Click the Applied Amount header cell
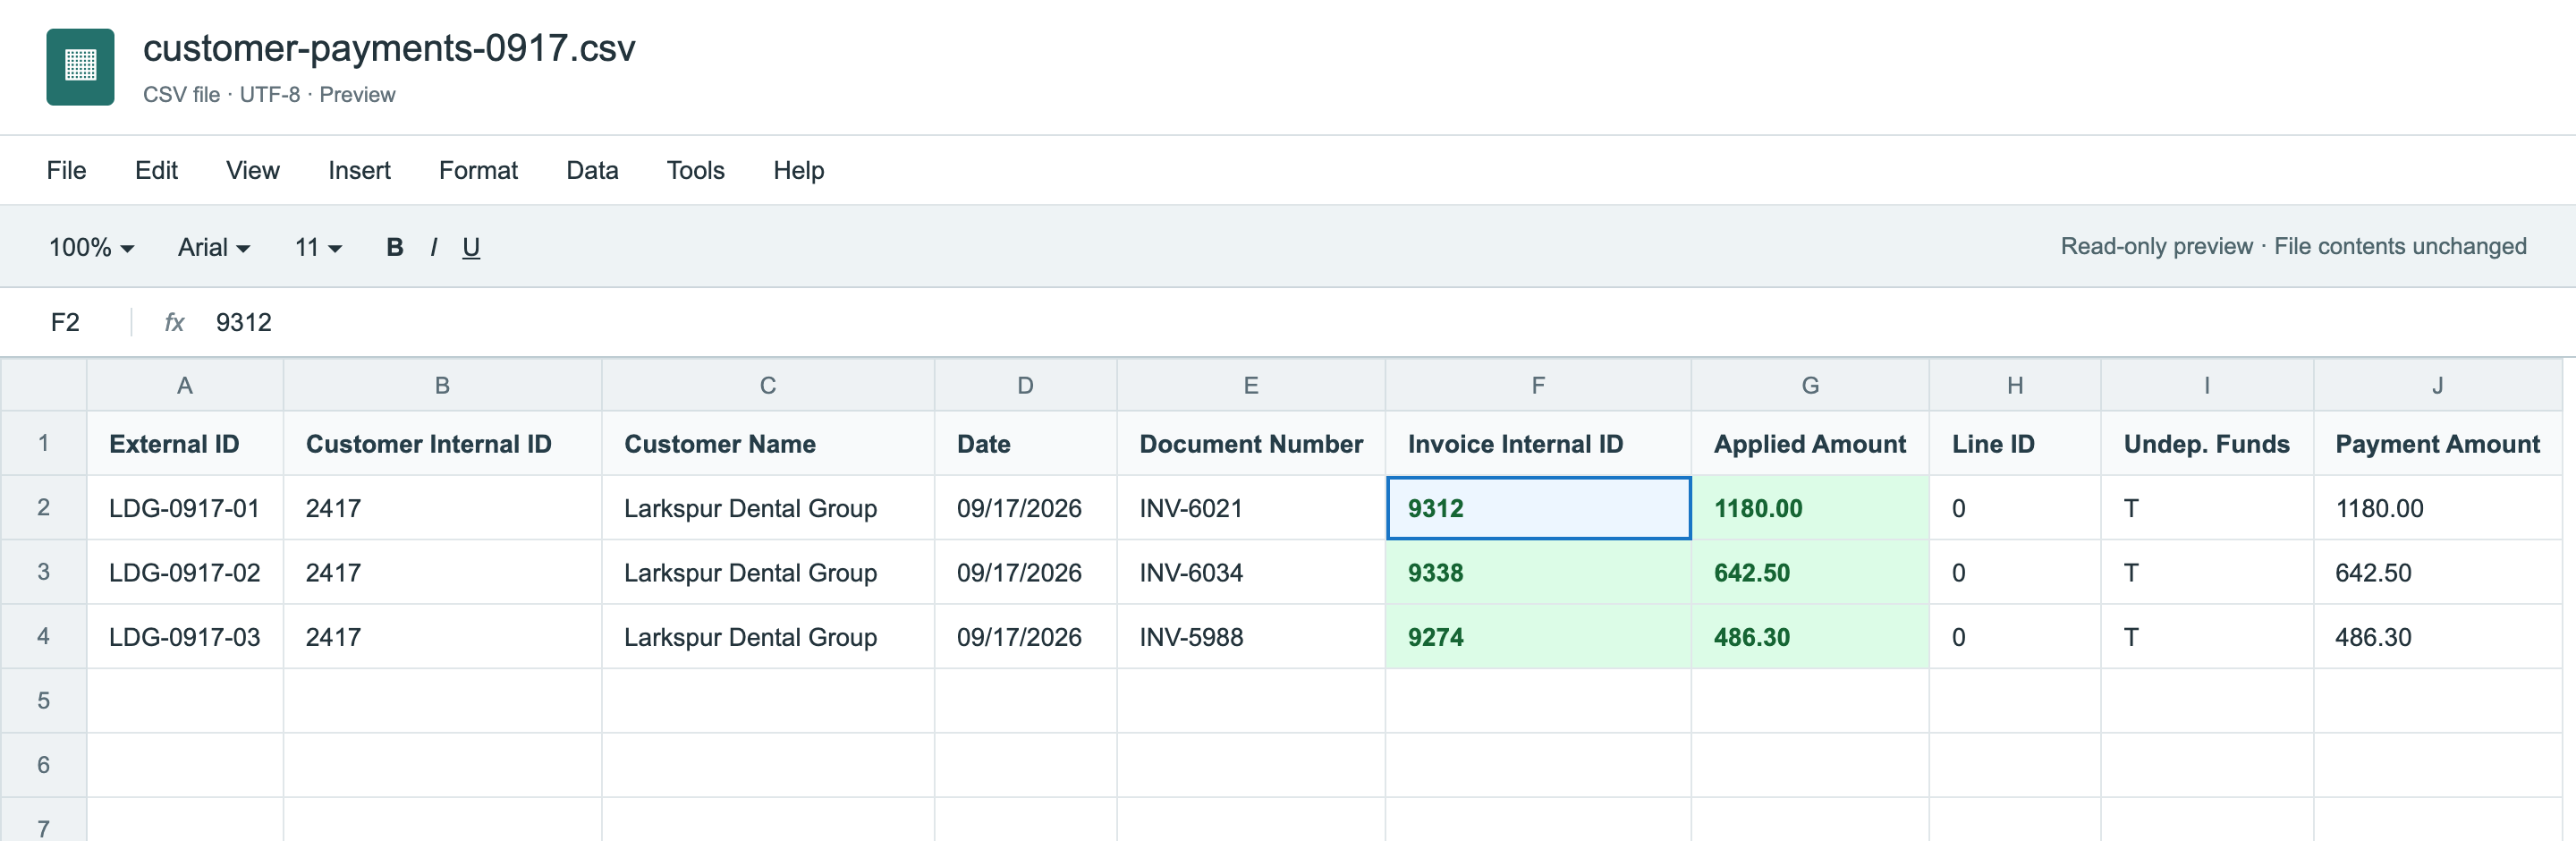 pyautogui.click(x=1810, y=444)
